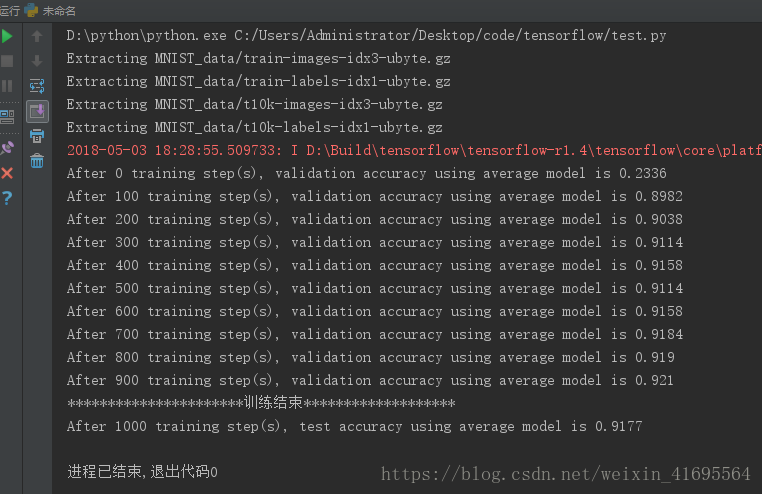Open help via blue question mark
The image size is (762, 494).
point(7,198)
